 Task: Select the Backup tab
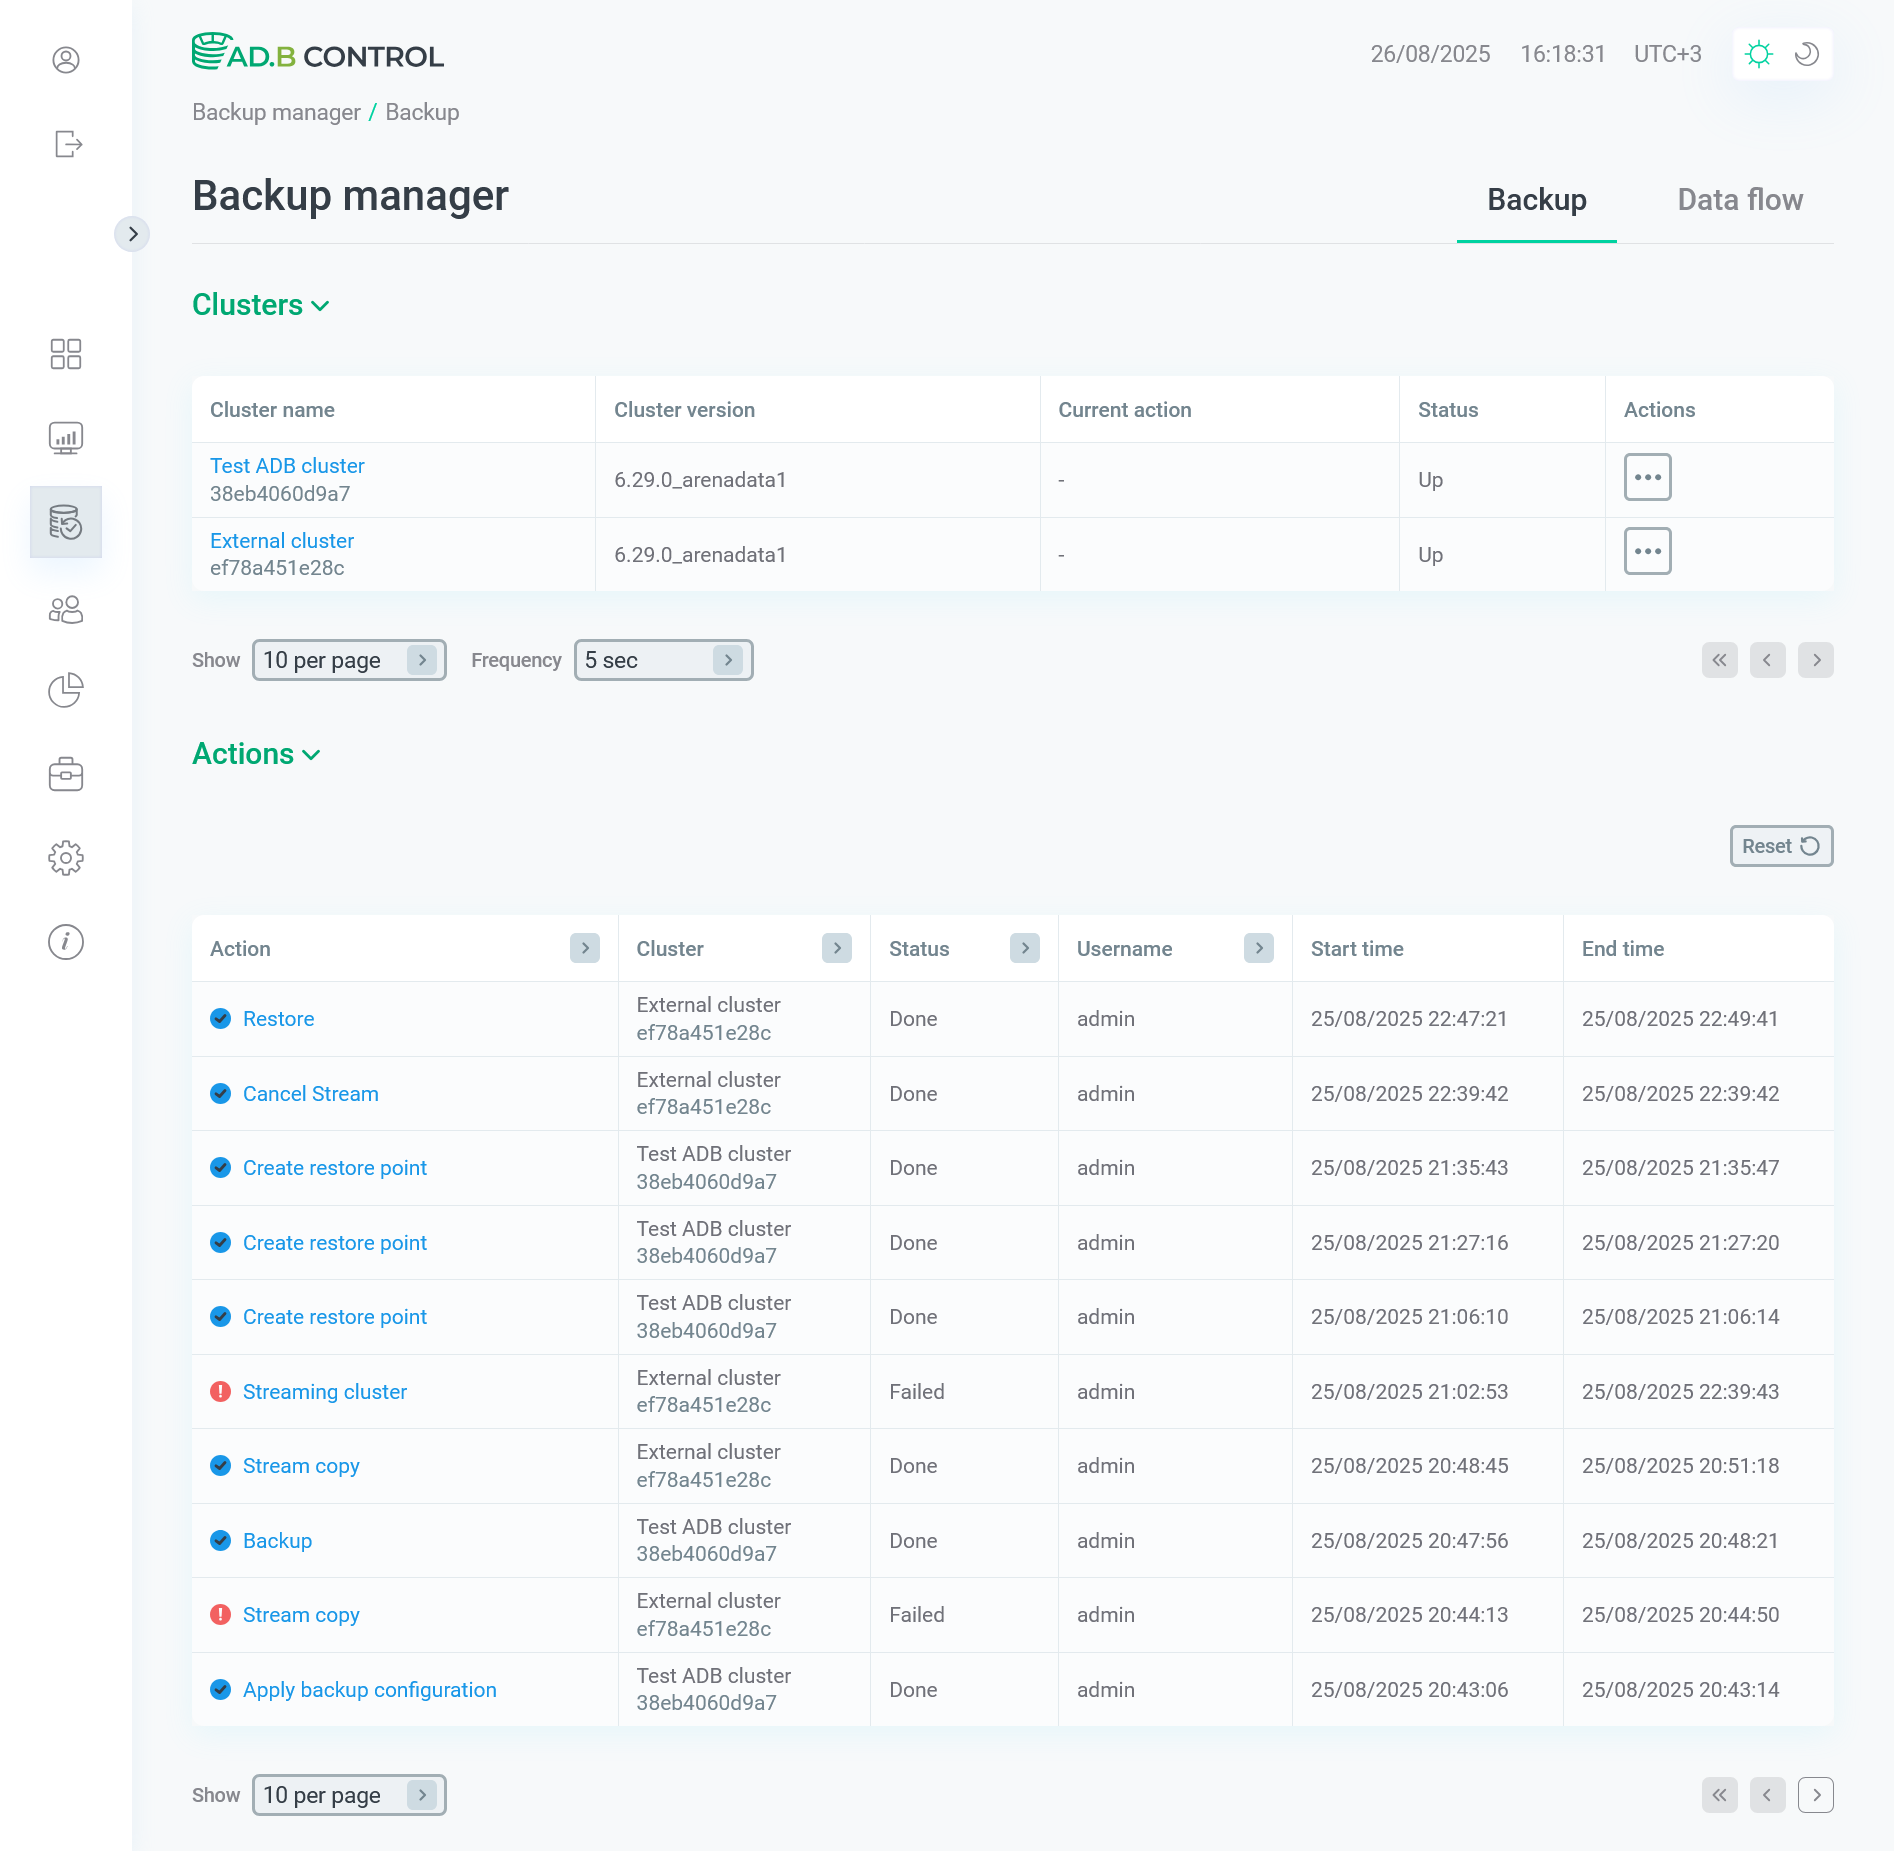click(x=1536, y=199)
